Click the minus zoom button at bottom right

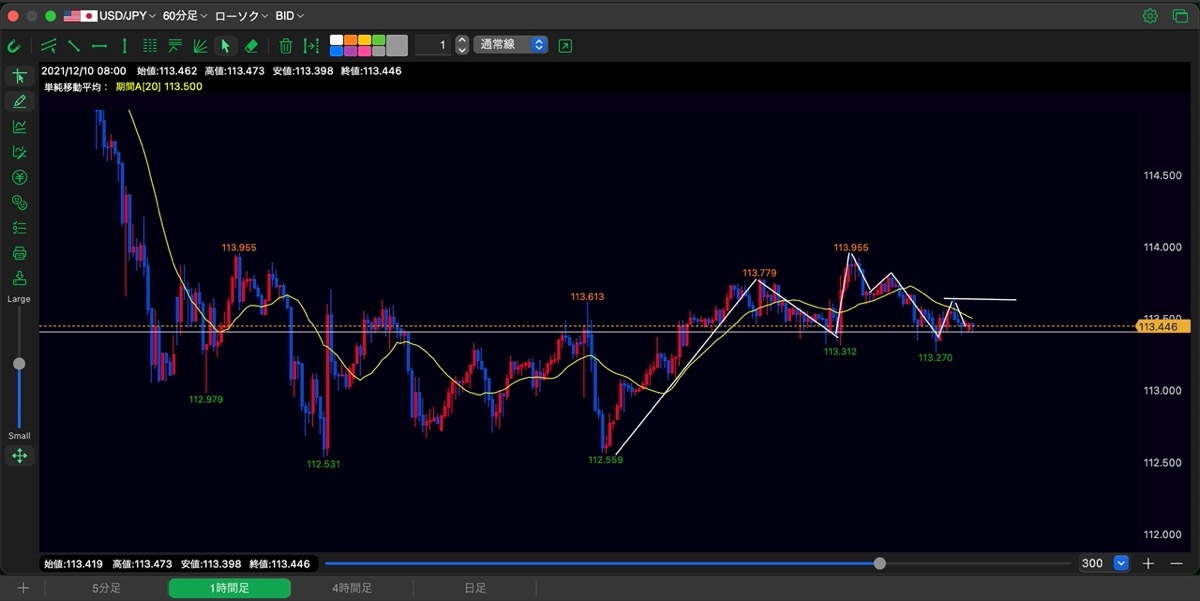(x=1176, y=564)
